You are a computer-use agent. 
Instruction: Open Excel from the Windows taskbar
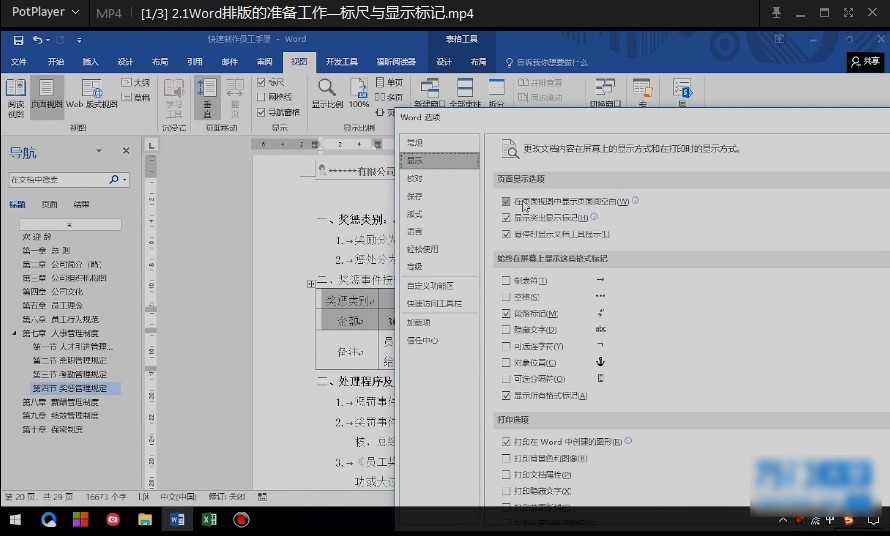coord(209,520)
